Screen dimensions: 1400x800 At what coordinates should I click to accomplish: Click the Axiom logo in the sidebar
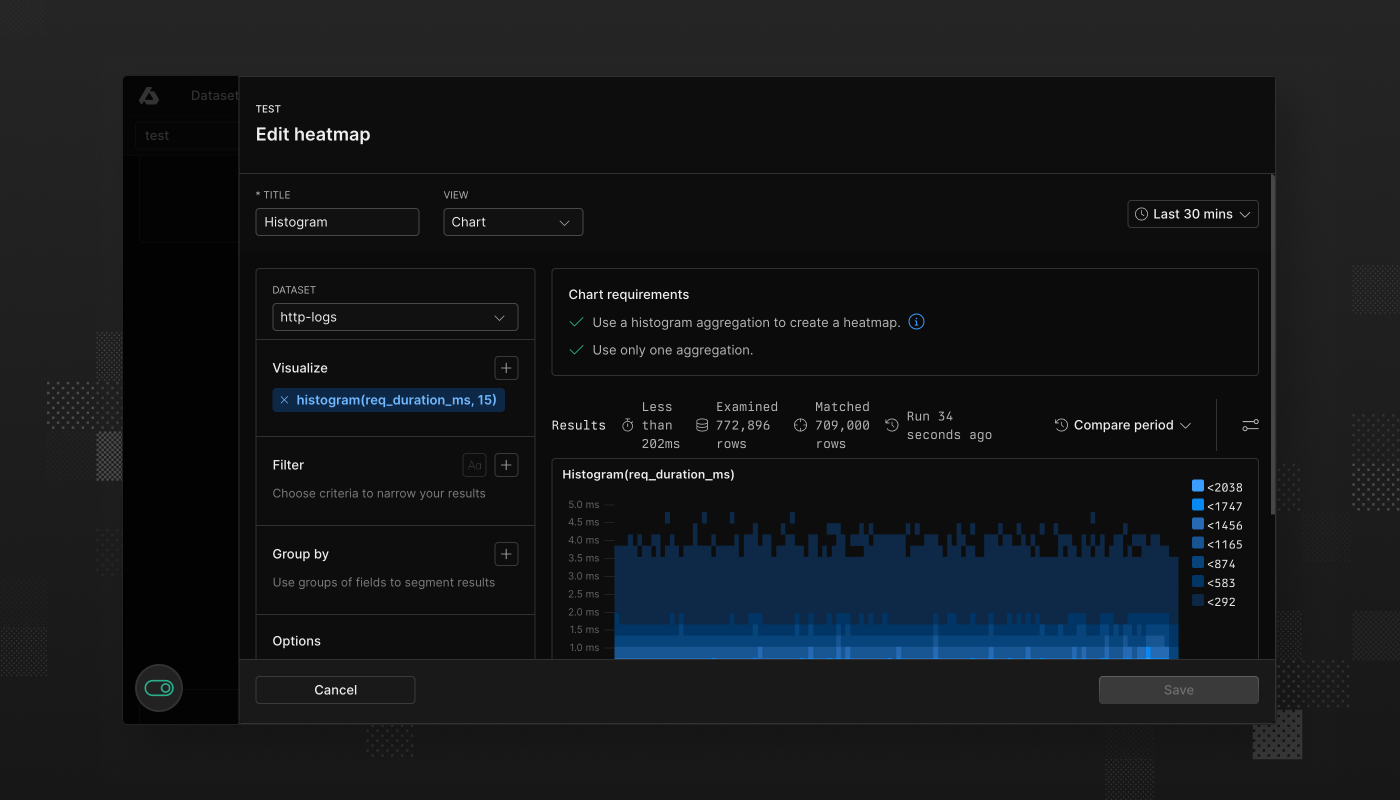coord(149,95)
